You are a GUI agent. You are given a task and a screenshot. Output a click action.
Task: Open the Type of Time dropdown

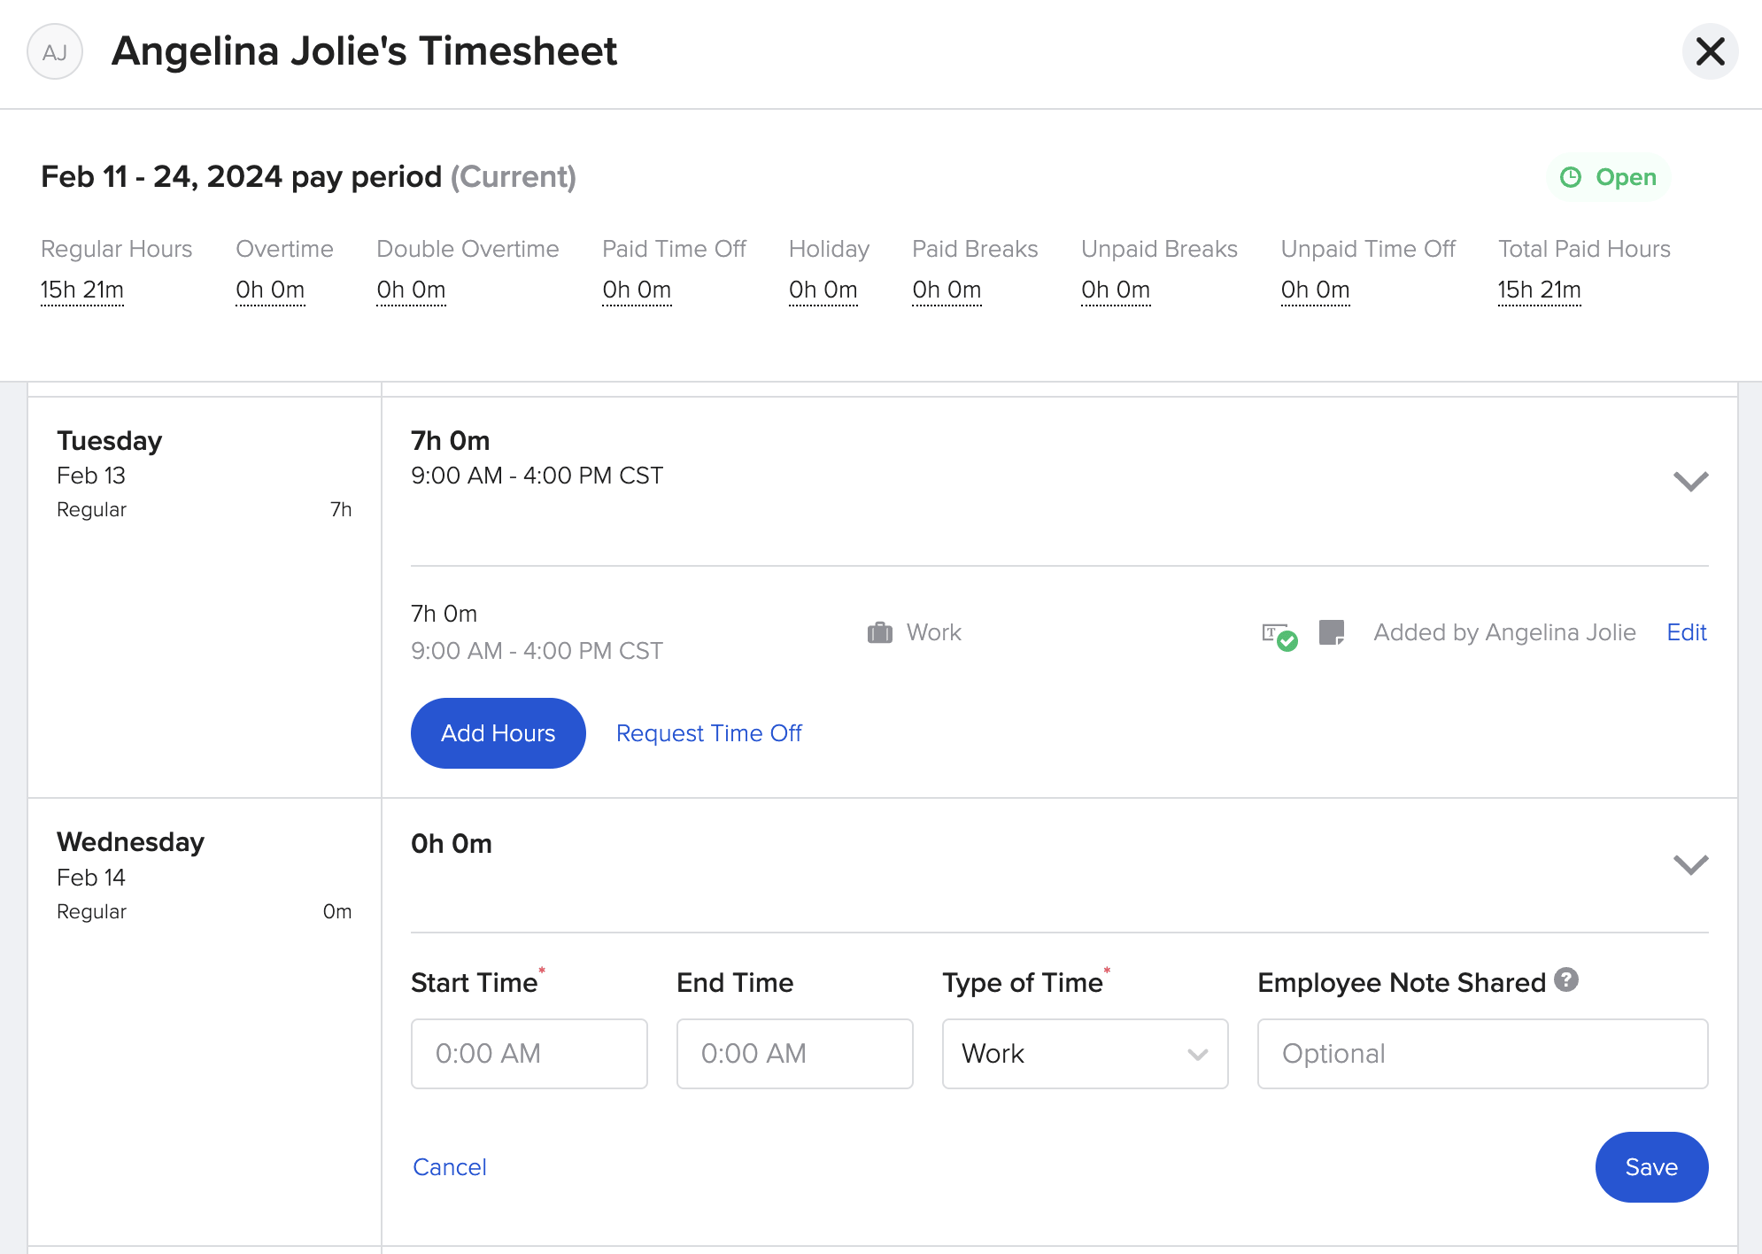1084,1054
